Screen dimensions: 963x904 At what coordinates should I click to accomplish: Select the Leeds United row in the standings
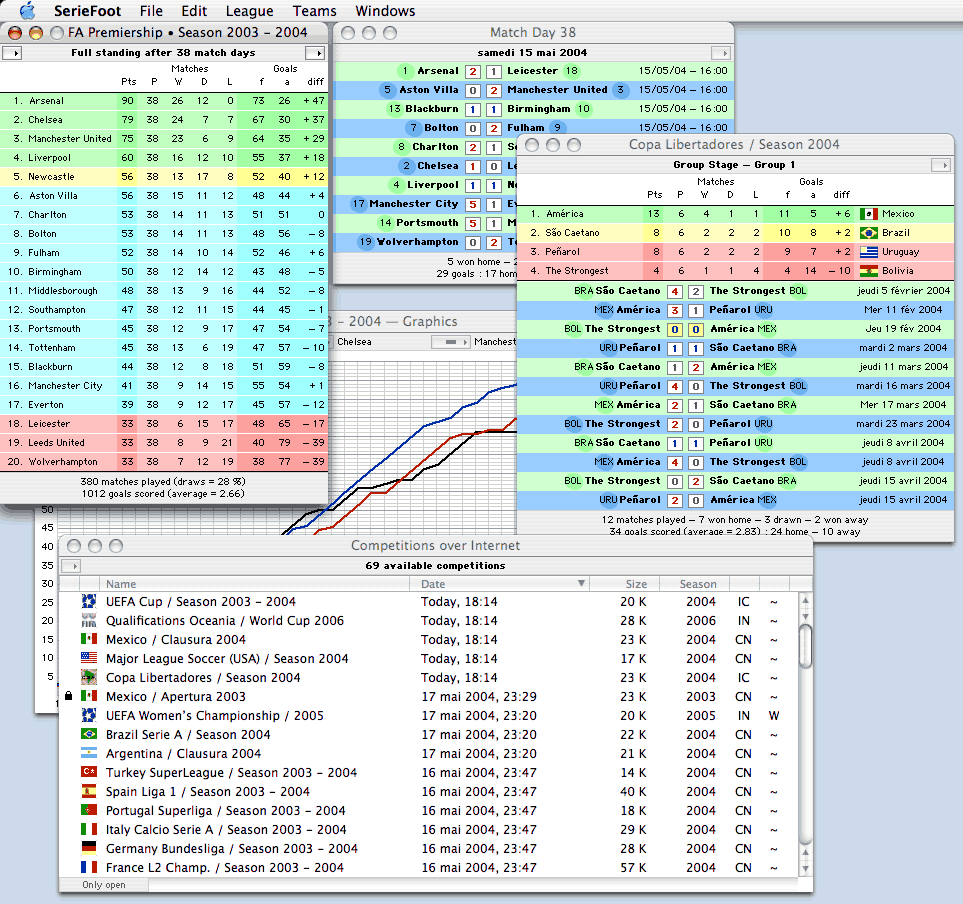point(164,443)
